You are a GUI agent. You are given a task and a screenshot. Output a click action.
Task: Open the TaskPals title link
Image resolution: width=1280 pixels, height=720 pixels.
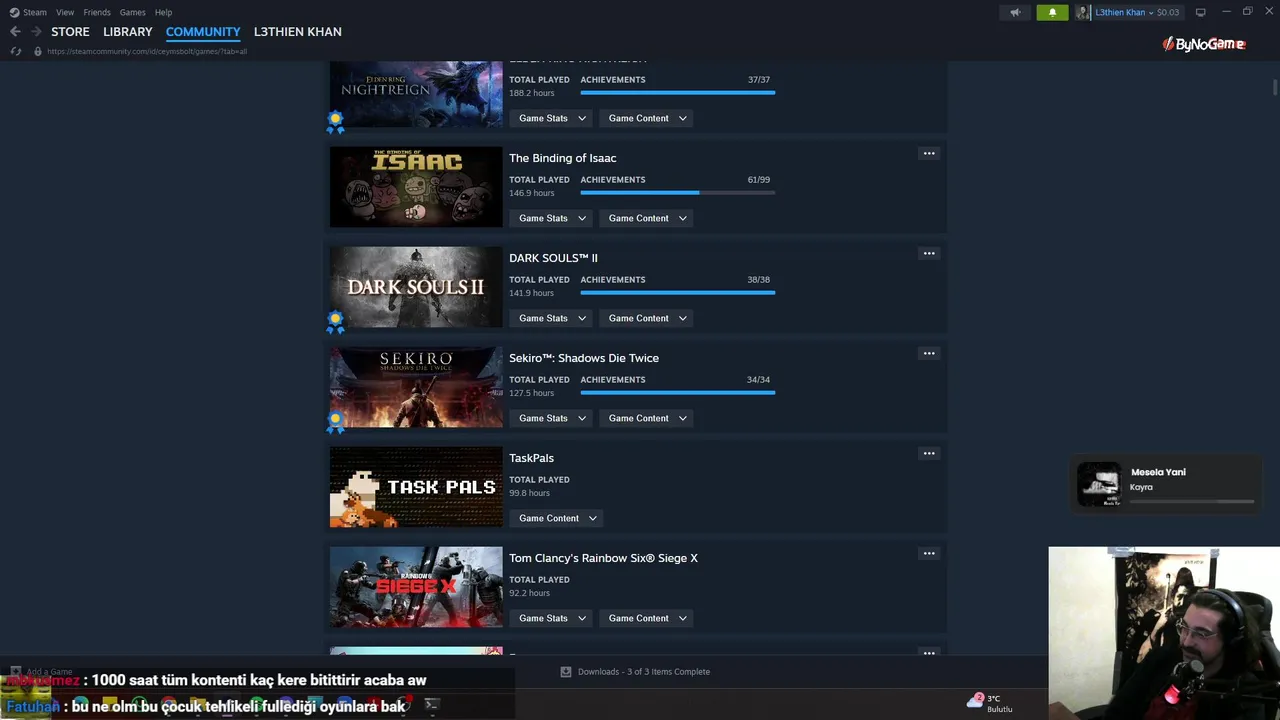tap(531, 458)
